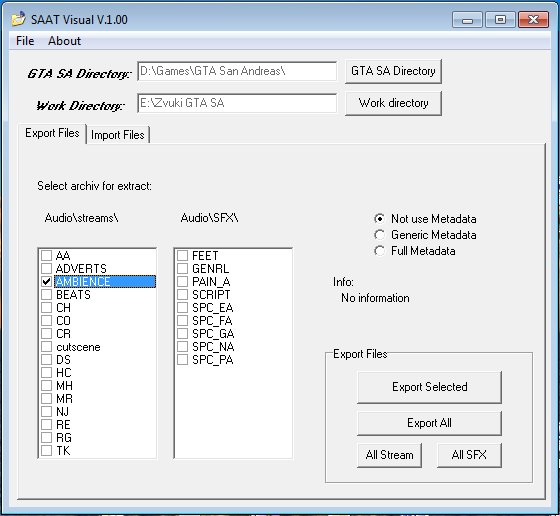Select the Not use Metadata option

tap(379, 219)
